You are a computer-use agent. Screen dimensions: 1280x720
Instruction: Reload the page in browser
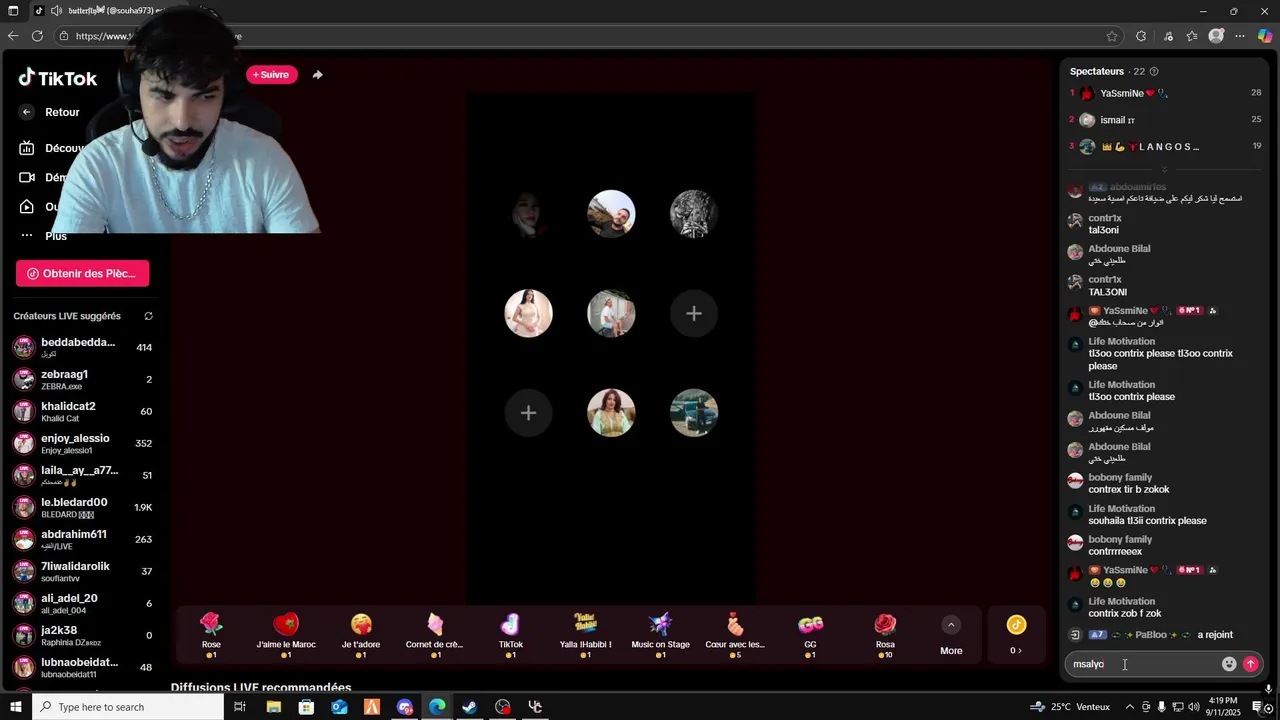(x=37, y=36)
